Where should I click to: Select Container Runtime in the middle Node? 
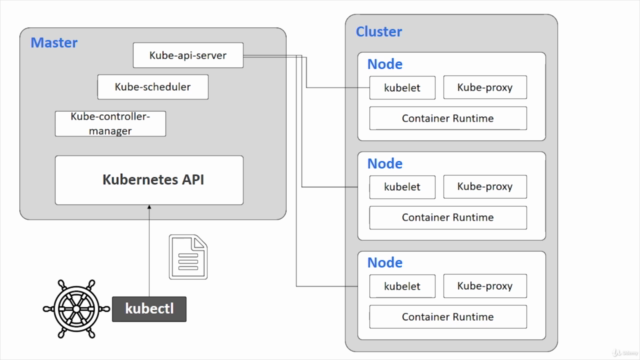click(448, 218)
